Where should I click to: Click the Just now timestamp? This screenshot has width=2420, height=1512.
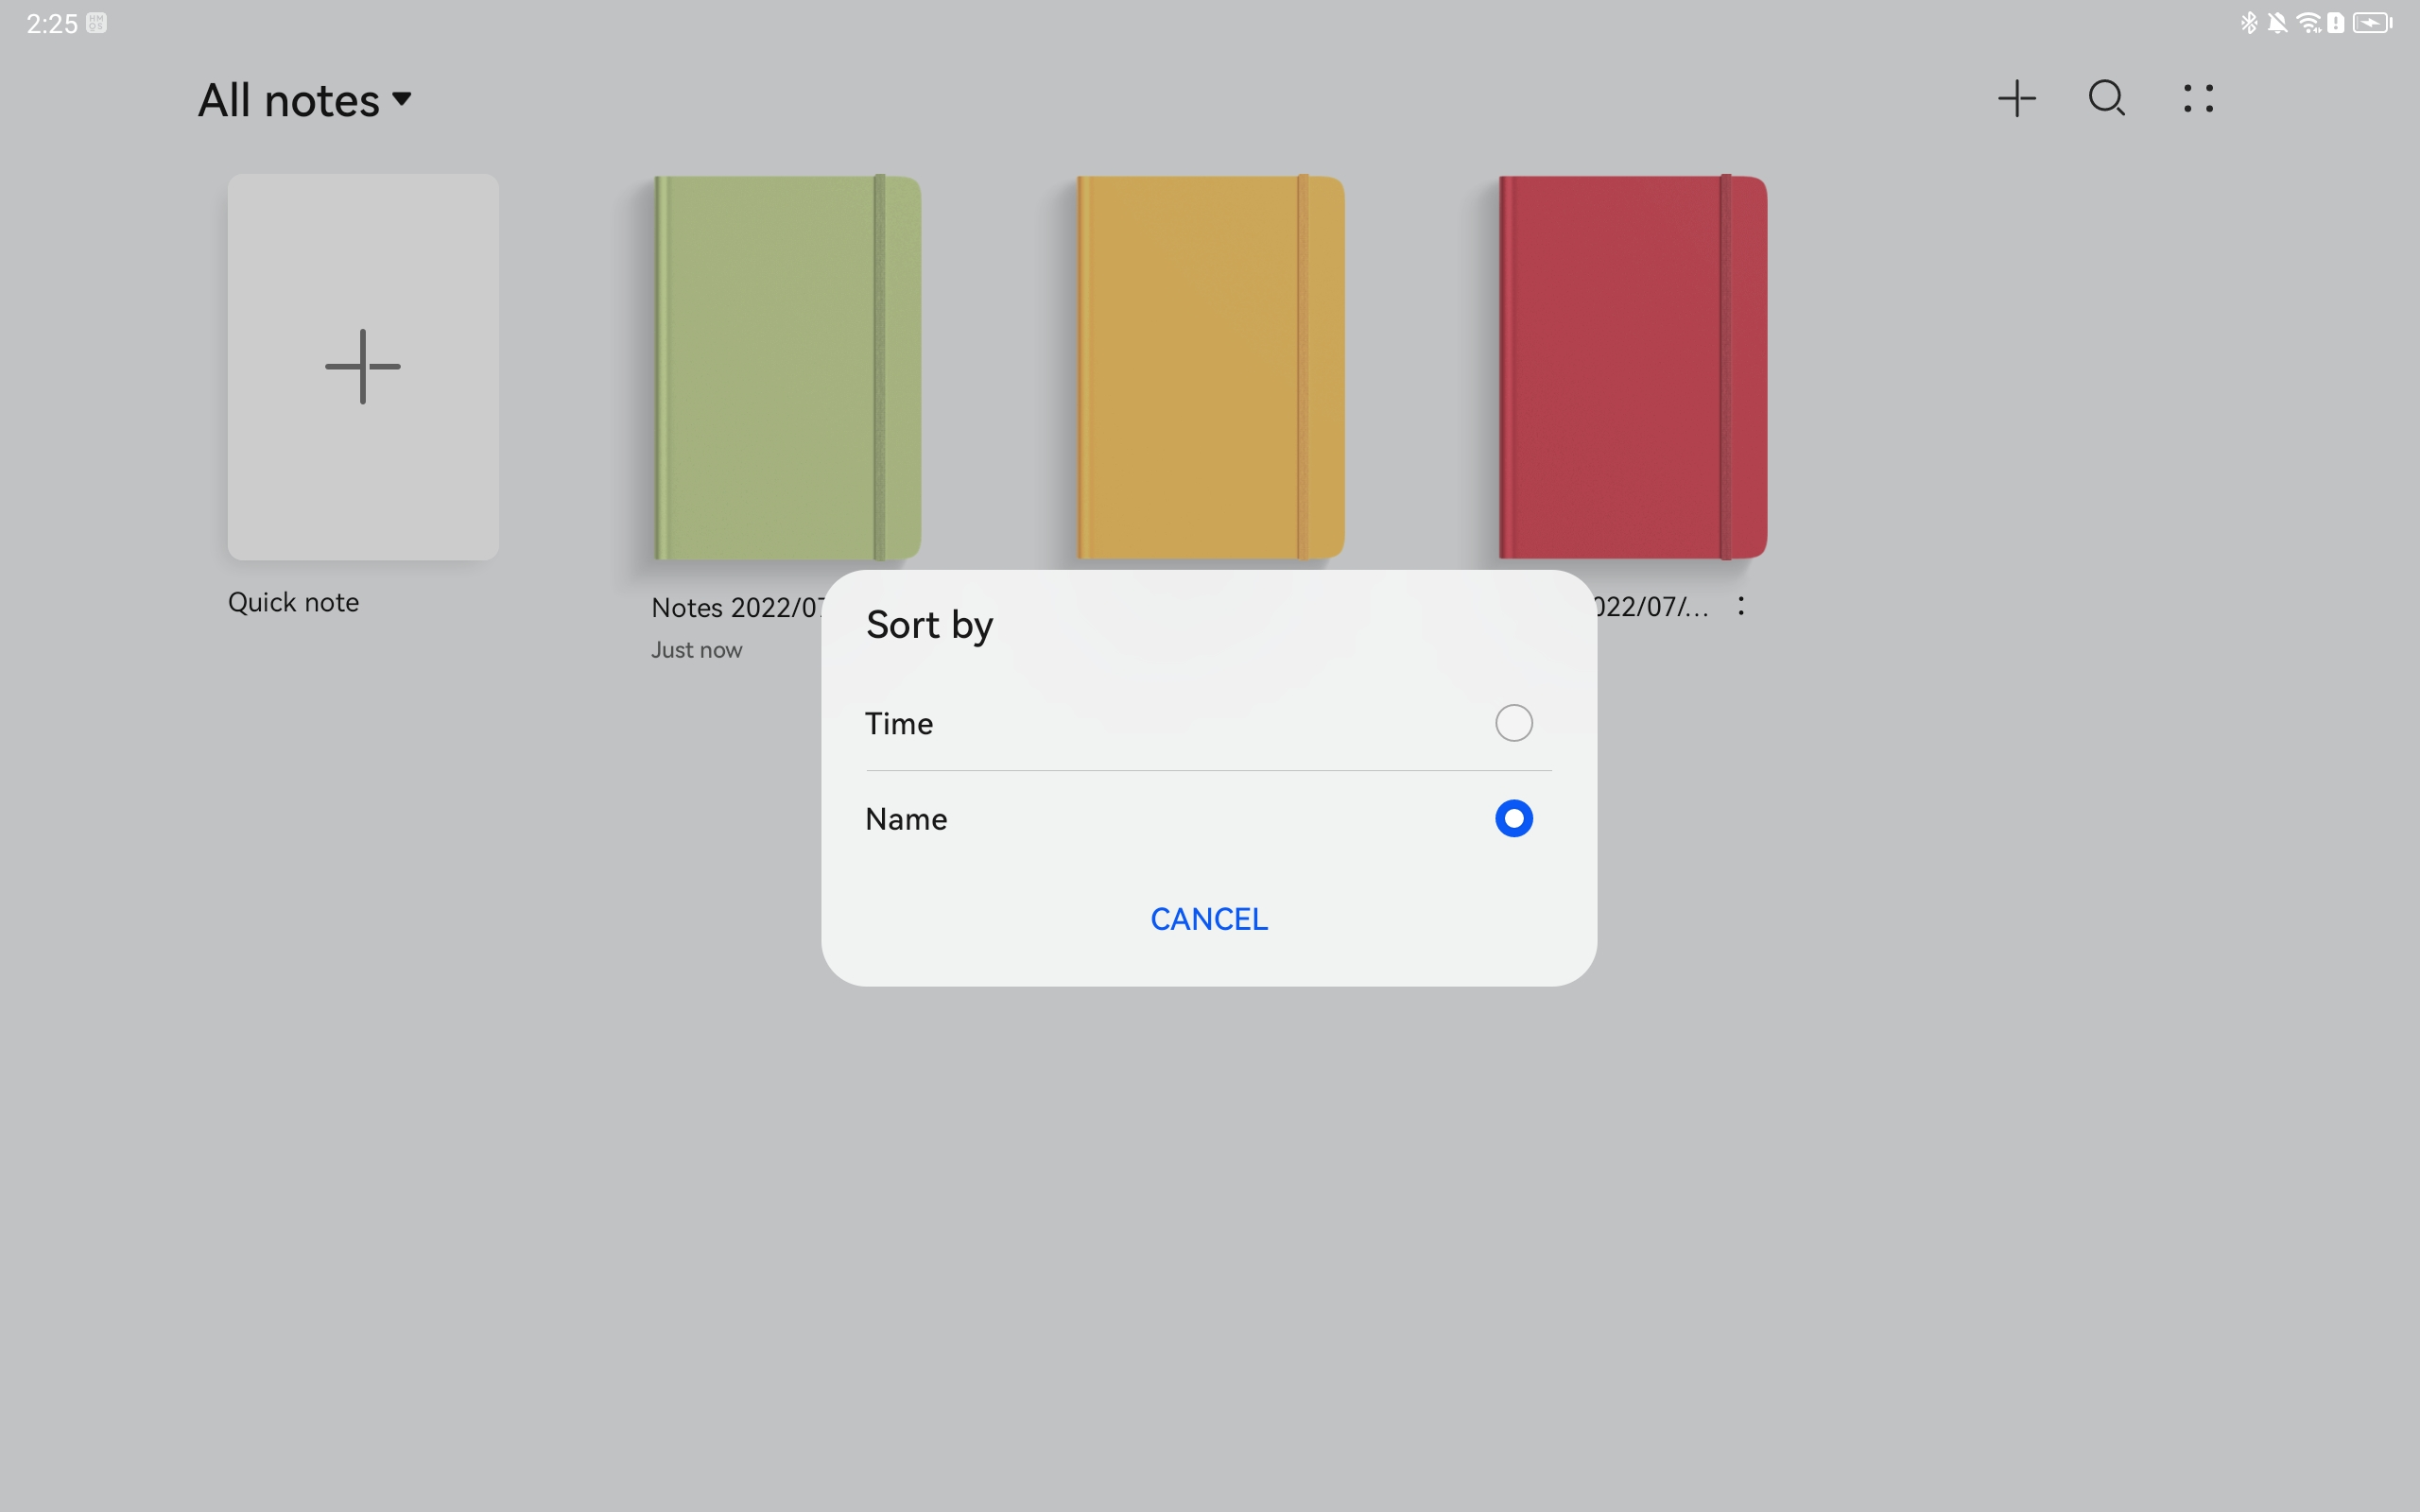coord(696,650)
